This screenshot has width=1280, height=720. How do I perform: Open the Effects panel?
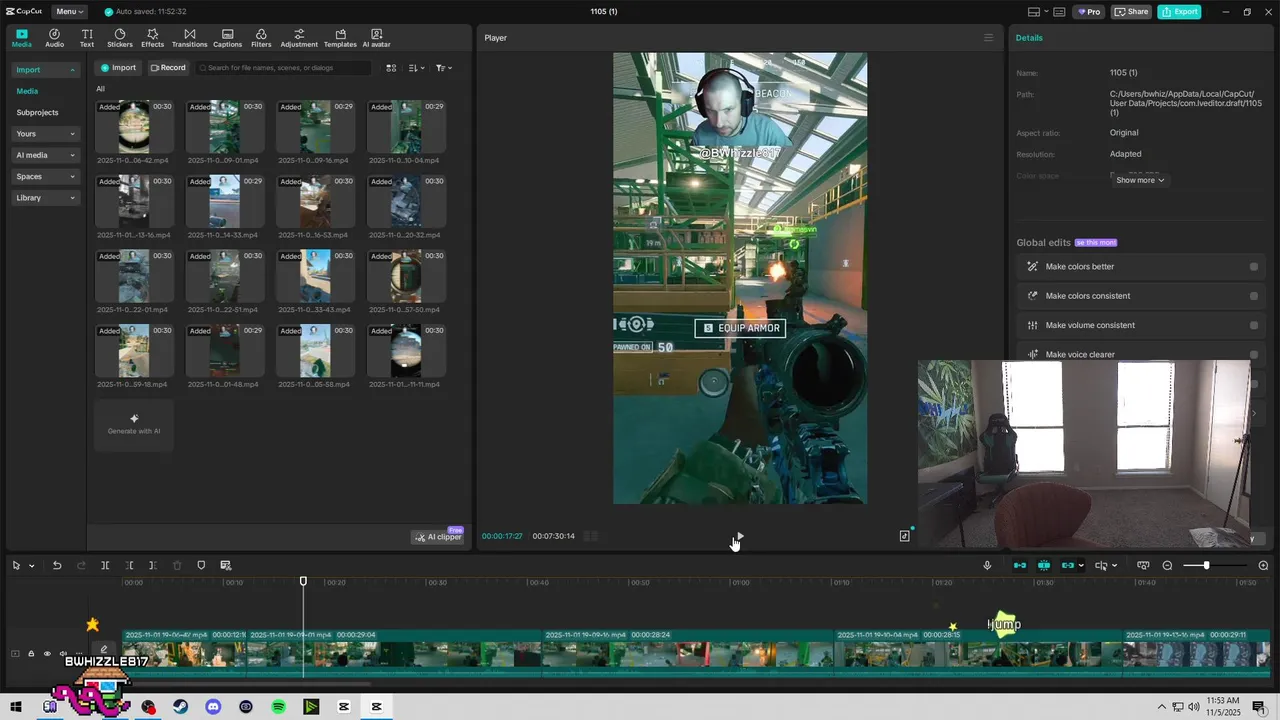click(x=152, y=38)
